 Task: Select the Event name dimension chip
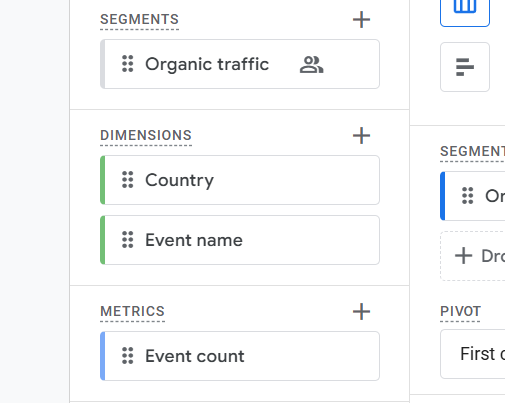[240, 240]
